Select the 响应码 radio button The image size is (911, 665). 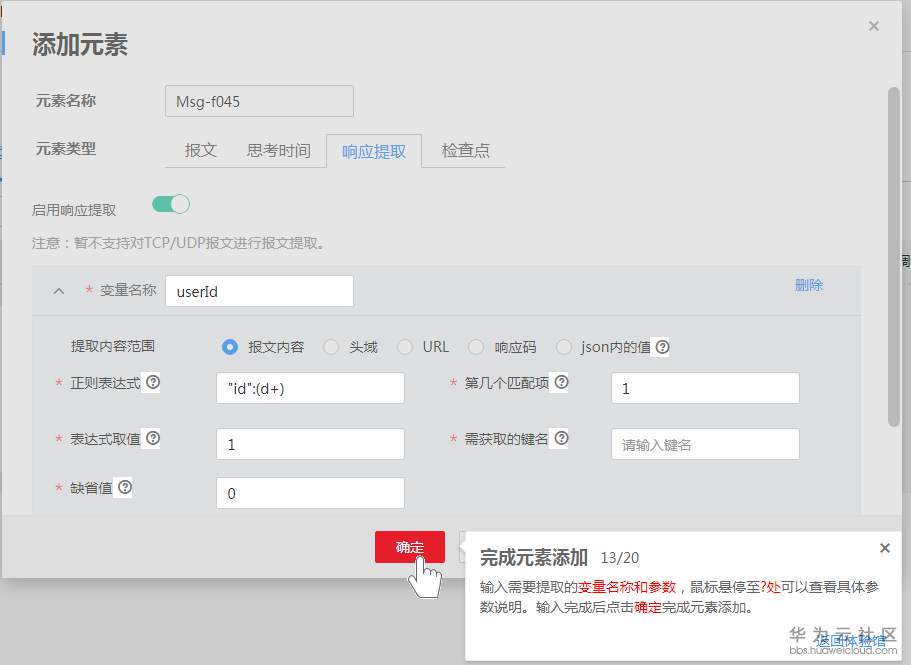click(476, 347)
